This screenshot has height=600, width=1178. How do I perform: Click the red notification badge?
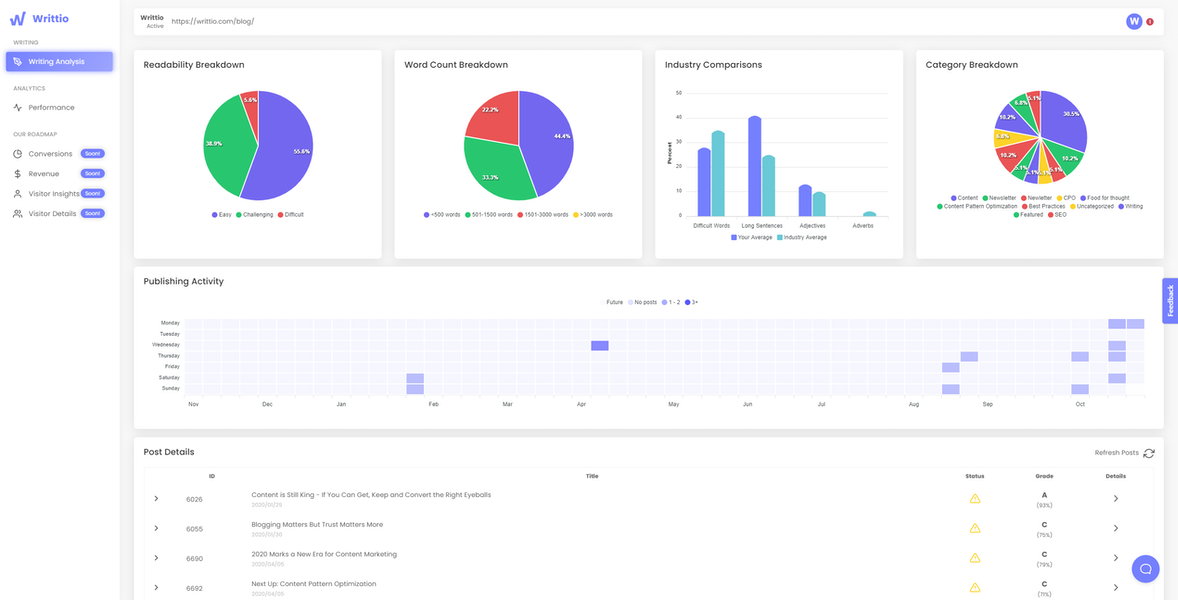pyautogui.click(x=1148, y=20)
